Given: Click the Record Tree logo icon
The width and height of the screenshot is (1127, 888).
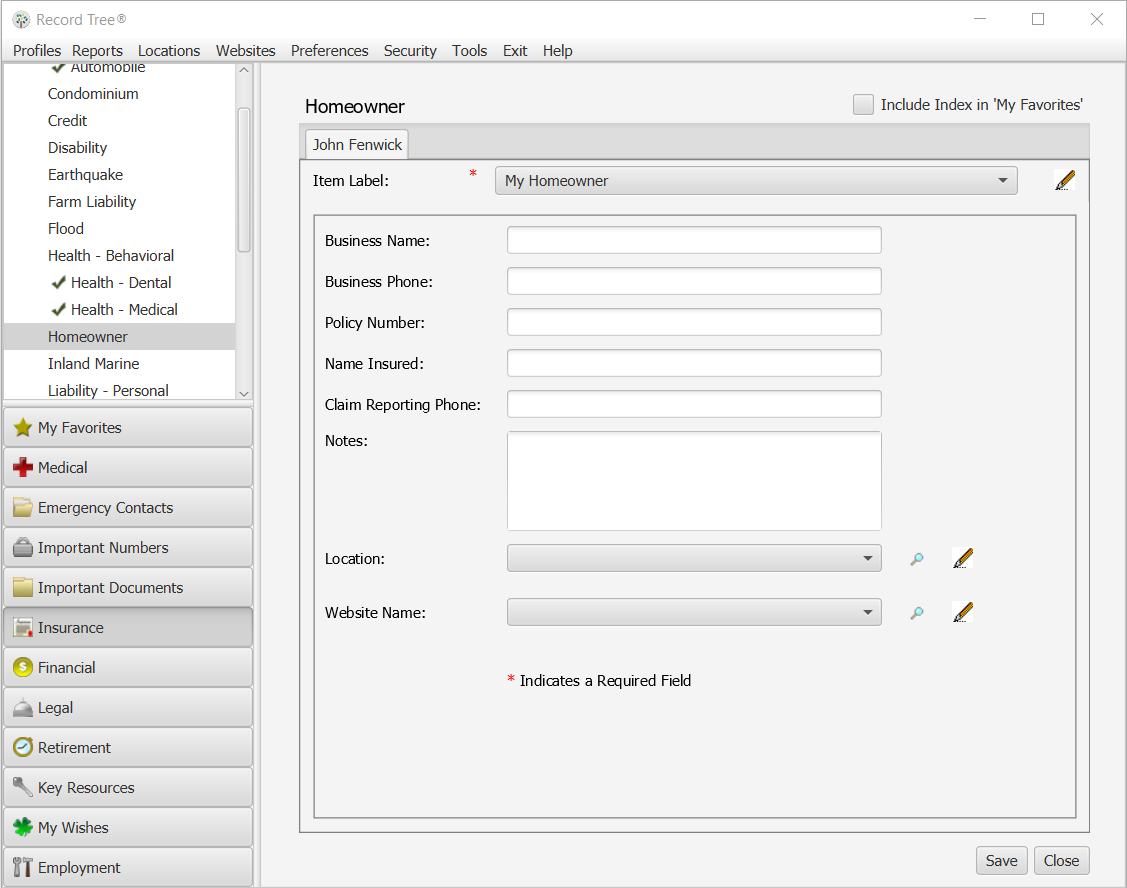Looking at the screenshot, I should point(19,19).
